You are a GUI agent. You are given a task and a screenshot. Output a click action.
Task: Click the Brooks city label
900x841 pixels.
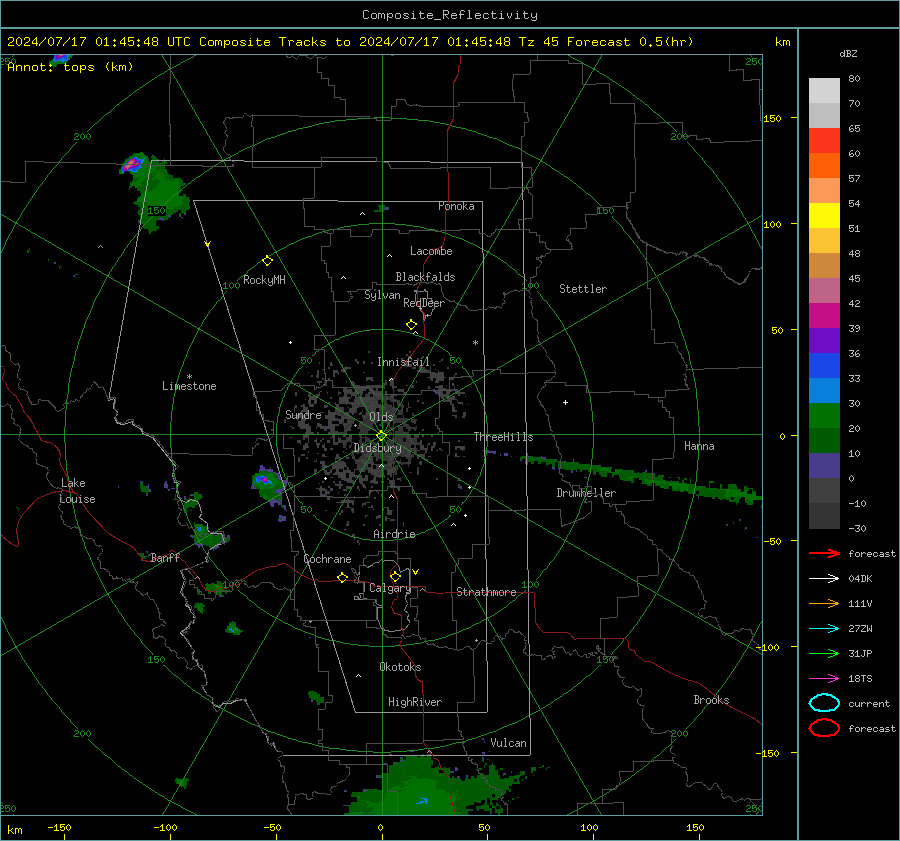tap(711, 700)
